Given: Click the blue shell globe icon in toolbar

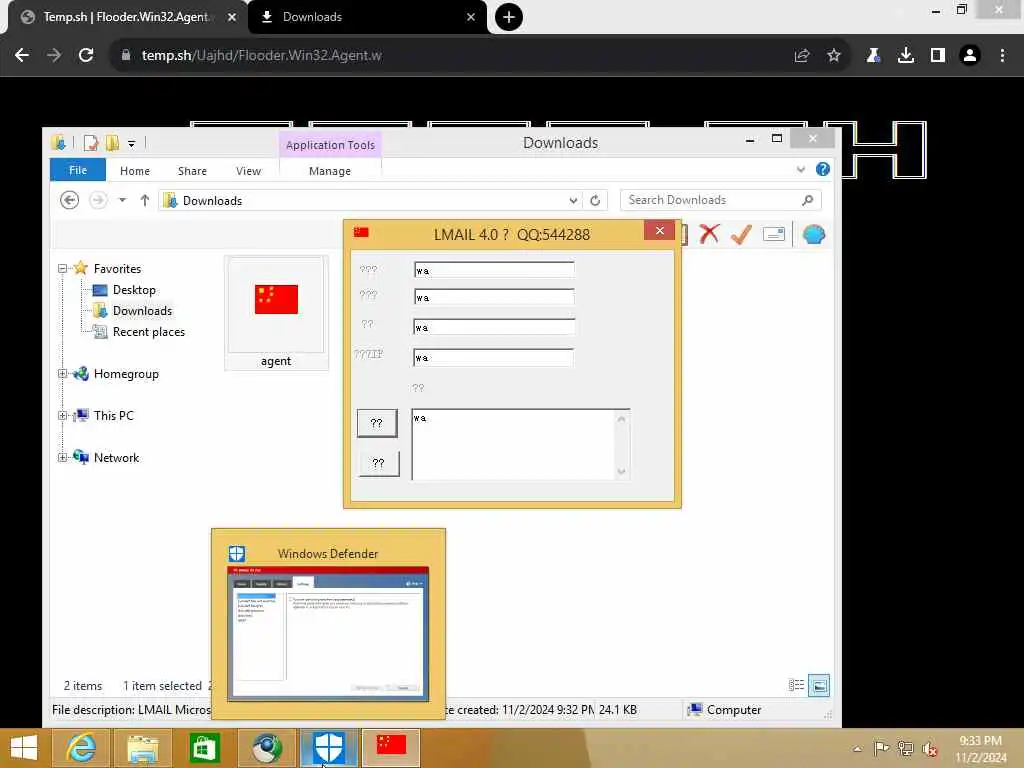Looking at the screenshot, I should [x=814, y=234].
